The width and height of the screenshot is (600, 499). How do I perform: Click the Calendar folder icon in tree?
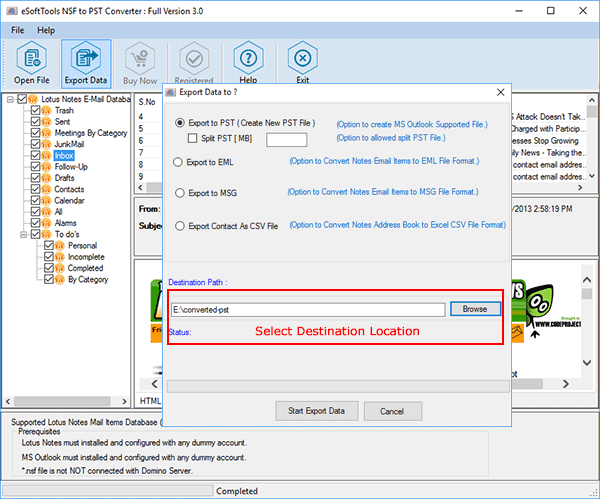46,200
